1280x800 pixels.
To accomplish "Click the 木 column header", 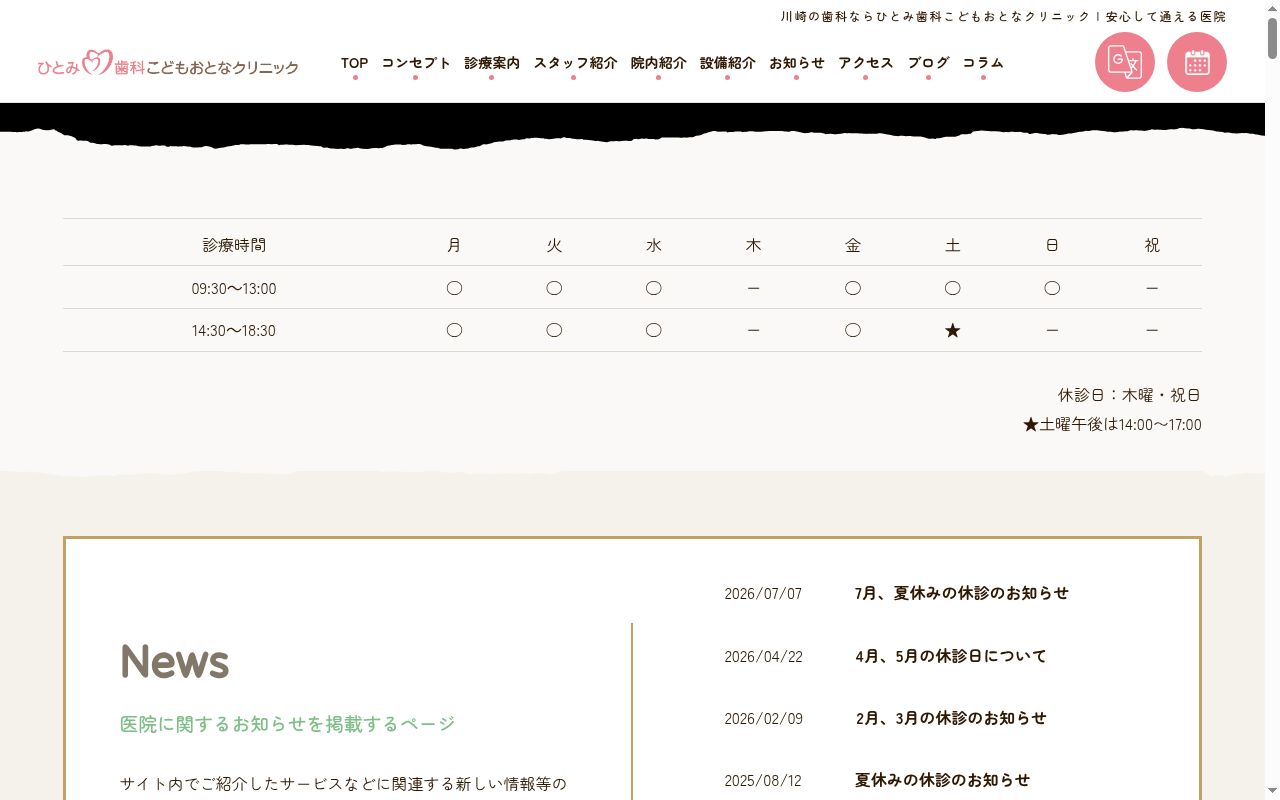I will coord(753,245).
